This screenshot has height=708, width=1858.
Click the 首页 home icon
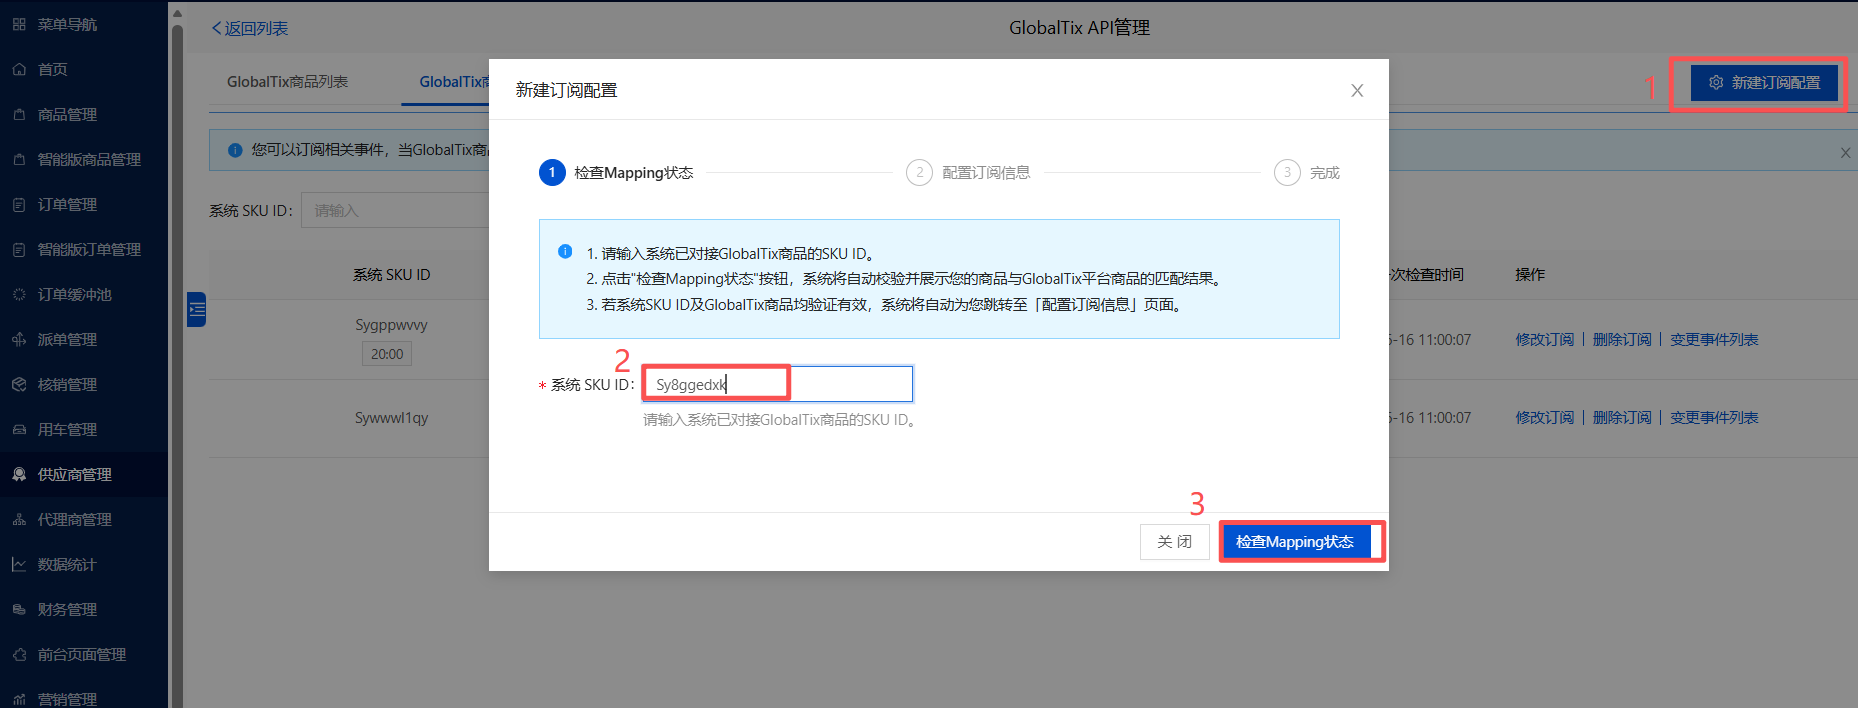(x=19, y=69)
